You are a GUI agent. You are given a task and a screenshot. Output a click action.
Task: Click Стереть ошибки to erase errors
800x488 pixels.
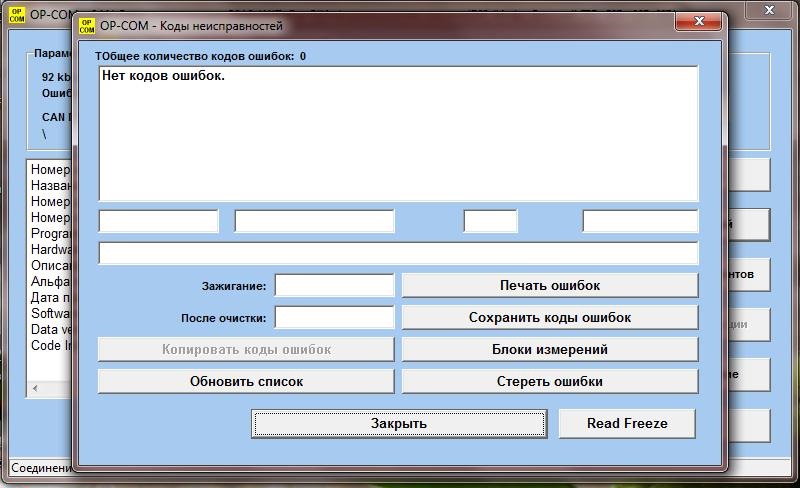pos(550,381)
